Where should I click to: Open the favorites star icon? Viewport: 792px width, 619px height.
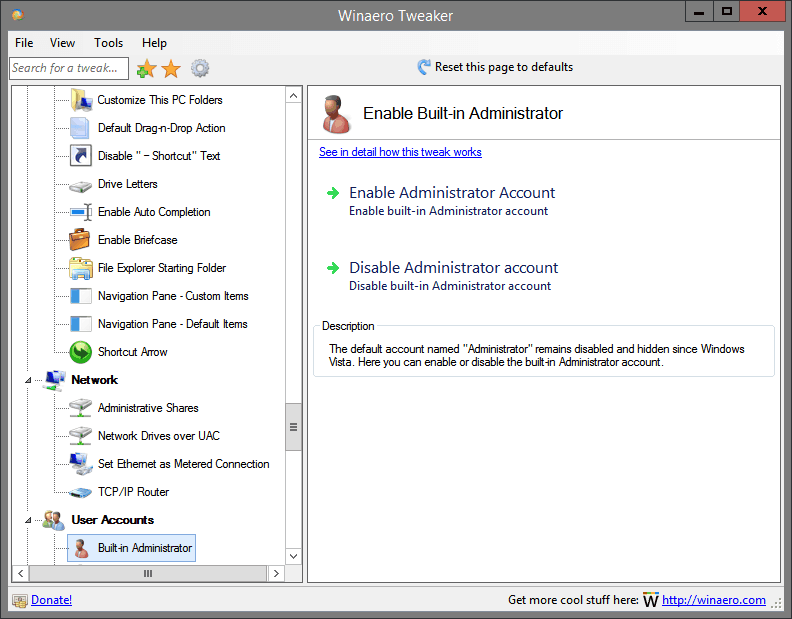[x=171, y=68]
